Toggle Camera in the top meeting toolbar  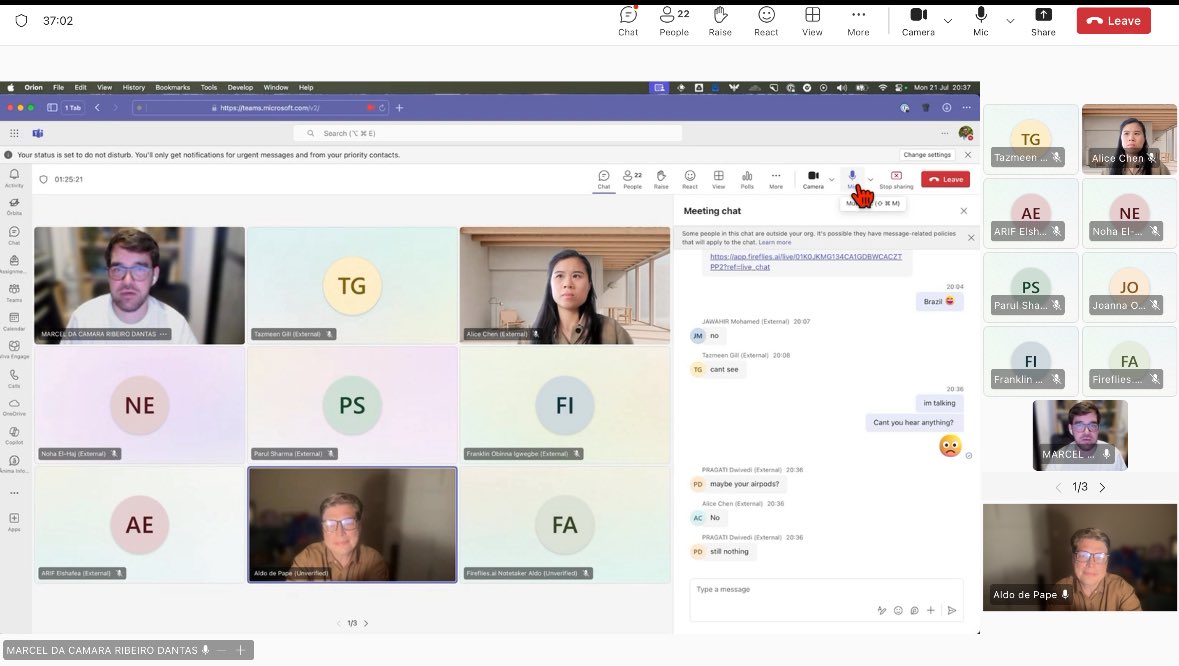pyautogui.click(x=918, y=21)
